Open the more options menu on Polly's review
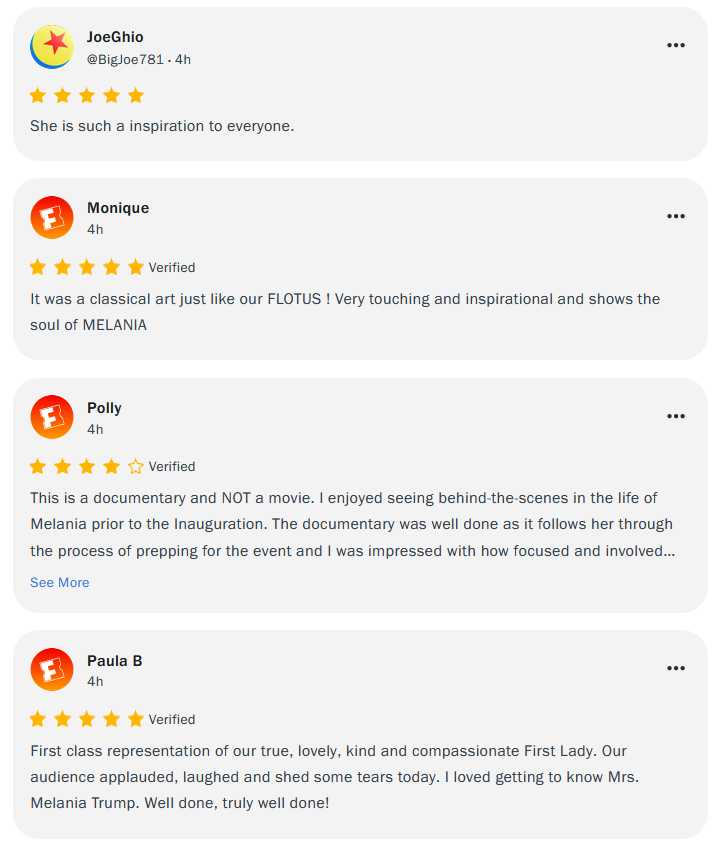Image resolution: width=718 pixels, height=851 pixels. pos(676,416)
